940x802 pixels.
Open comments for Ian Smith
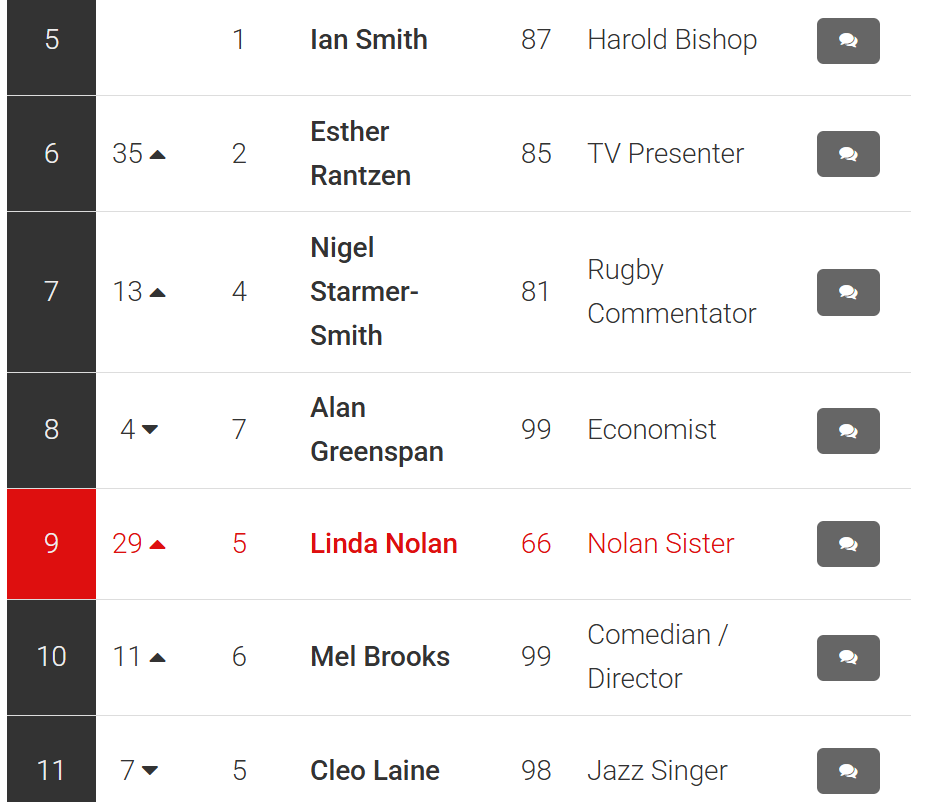(x=847, y=41)
